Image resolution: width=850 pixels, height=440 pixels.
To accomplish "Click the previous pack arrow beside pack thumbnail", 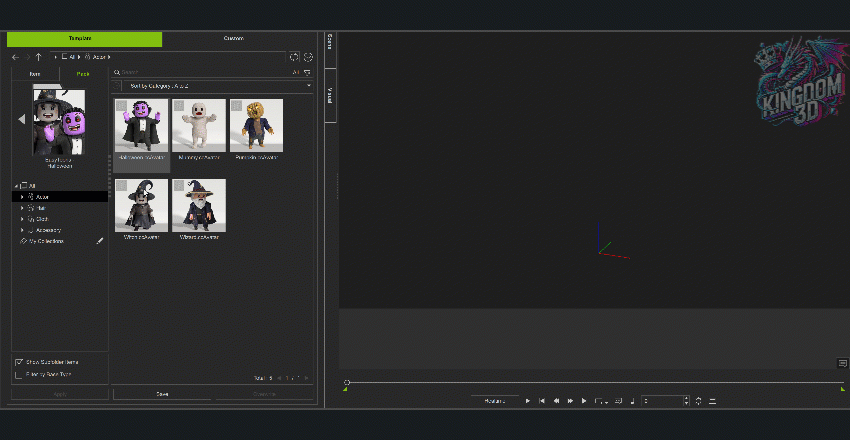I will [x=21, y=119].
